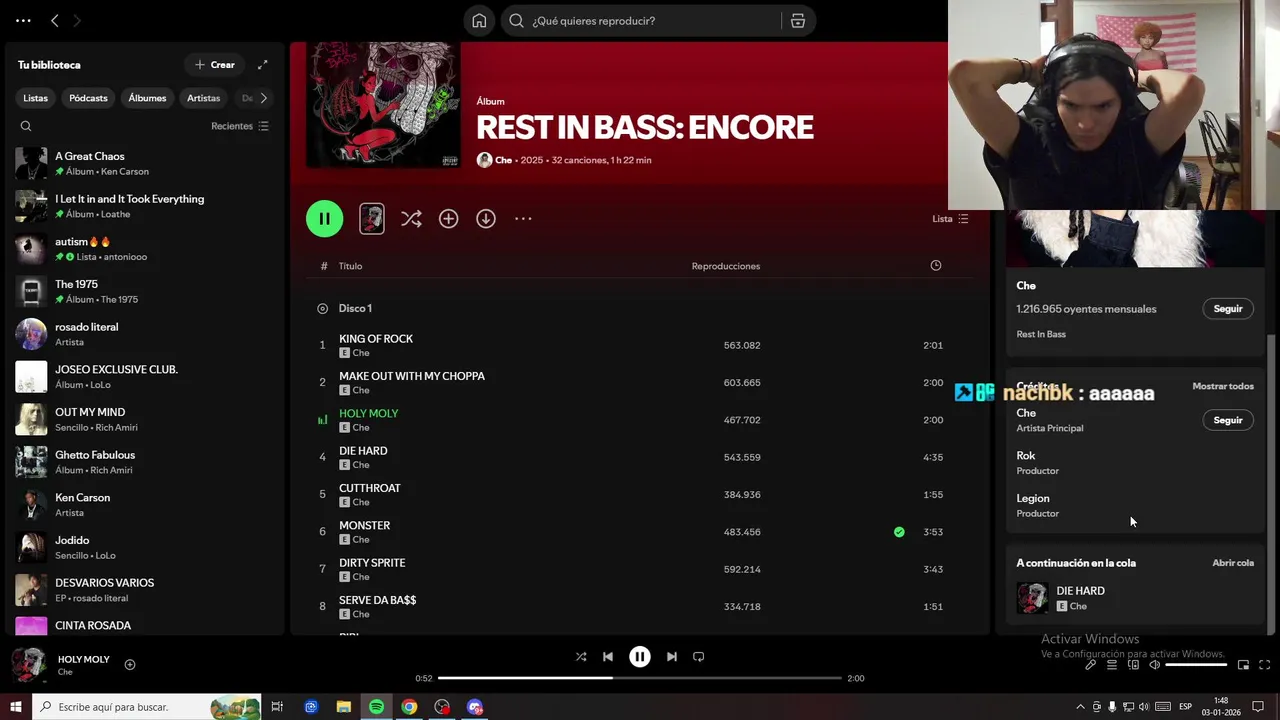The image size is (1280, 720).
Task: Click the Spotify home icon
Action: point(479,21)
